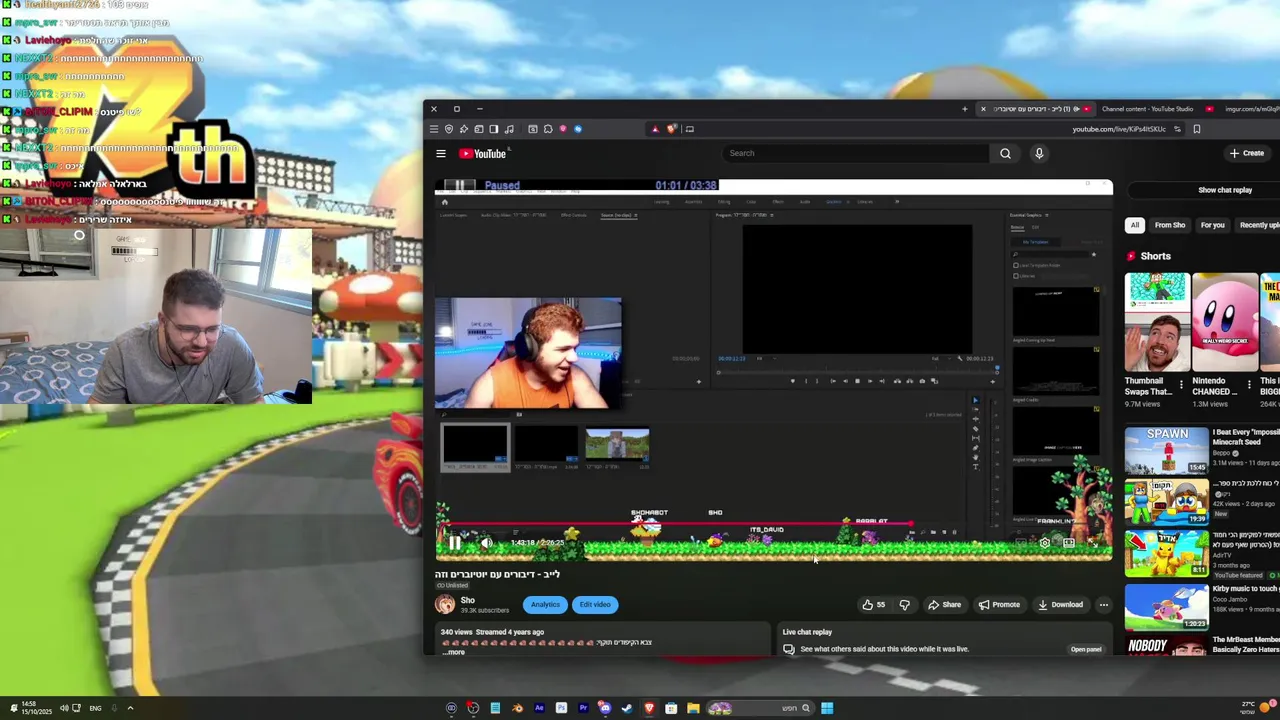Open the YouTube hamburger guide menu
The height and width of the screenshot is (720, 1280).
pos(441,153)
